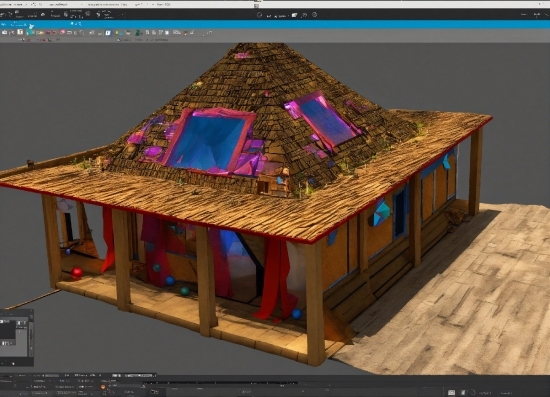Select the blue square toolbar icon
550x397 pixels.
pyautogui.click(x=108, y=33)
